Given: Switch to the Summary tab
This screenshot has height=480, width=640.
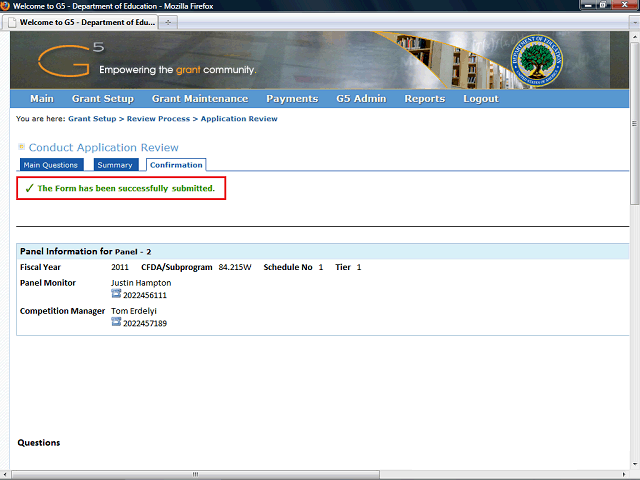Looking at the screenshot, I should point(116,165).
